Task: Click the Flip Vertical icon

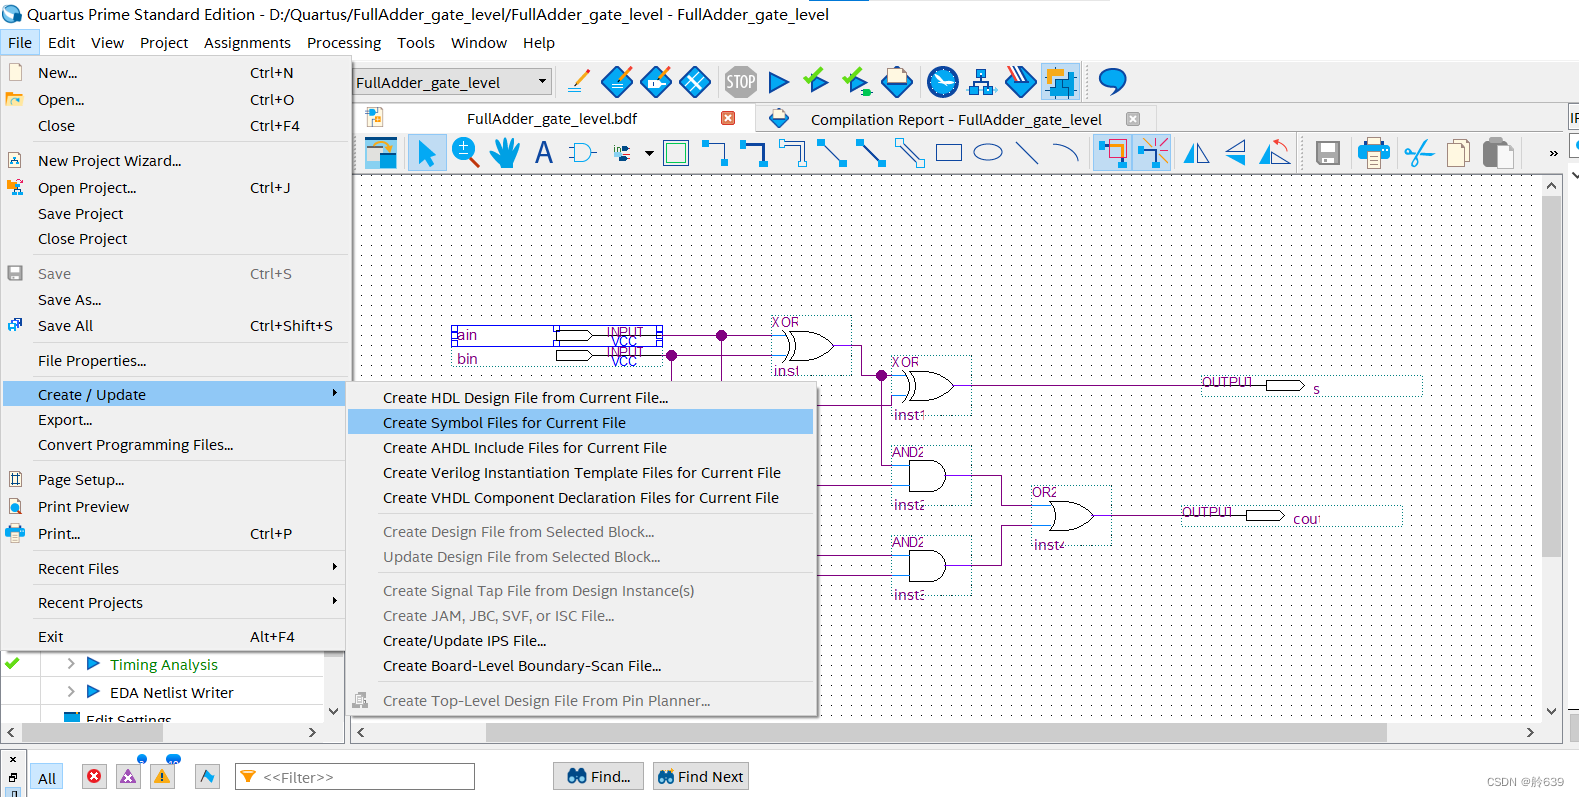Action: click(x=1236, y=153)
